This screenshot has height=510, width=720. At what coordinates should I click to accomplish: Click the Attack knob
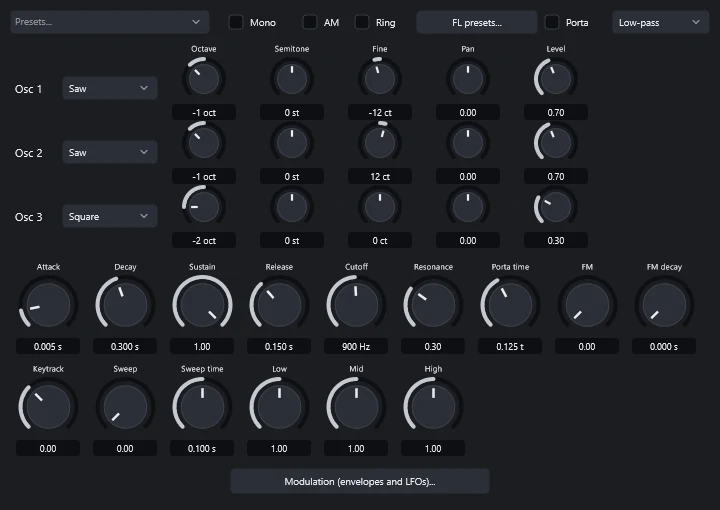[x=48, y=304]
